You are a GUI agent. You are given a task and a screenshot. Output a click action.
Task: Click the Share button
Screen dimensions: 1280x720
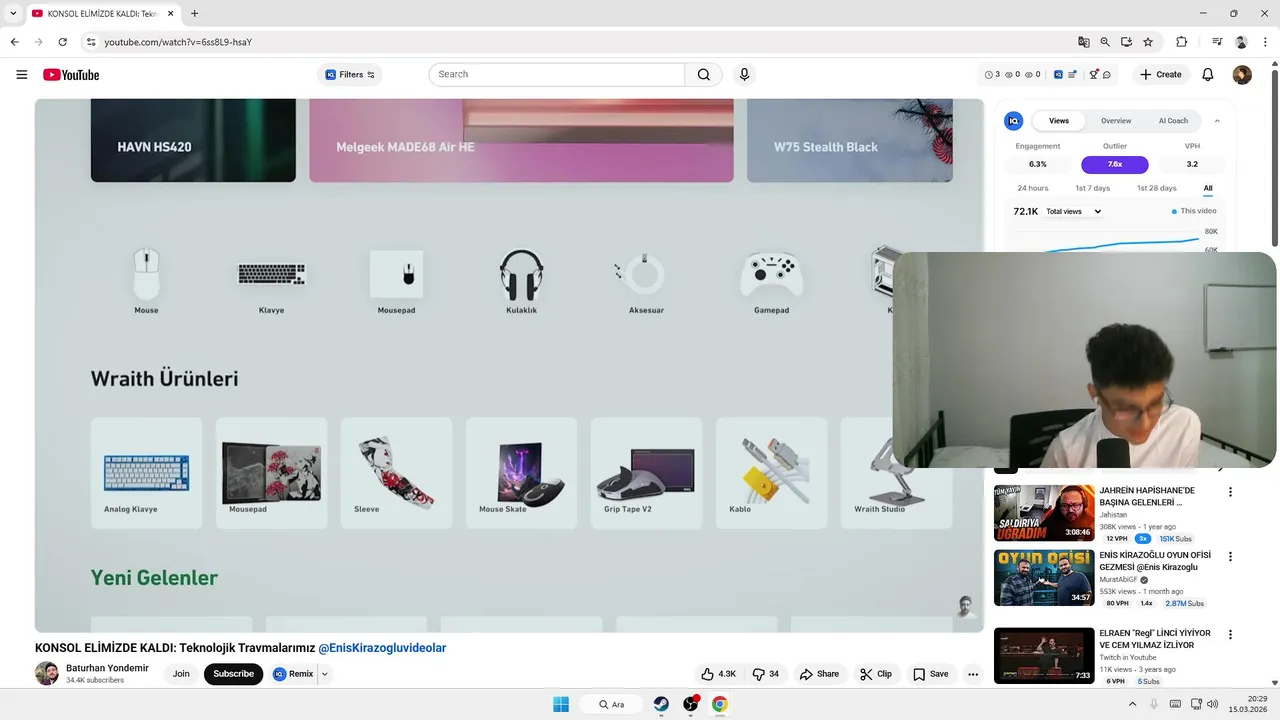(x=819, y=674)
